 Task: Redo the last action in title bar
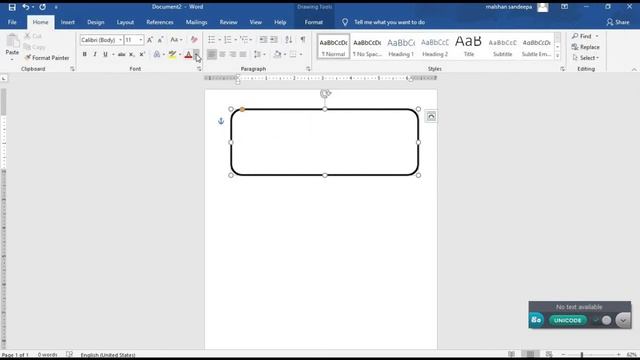coord(42,7)
